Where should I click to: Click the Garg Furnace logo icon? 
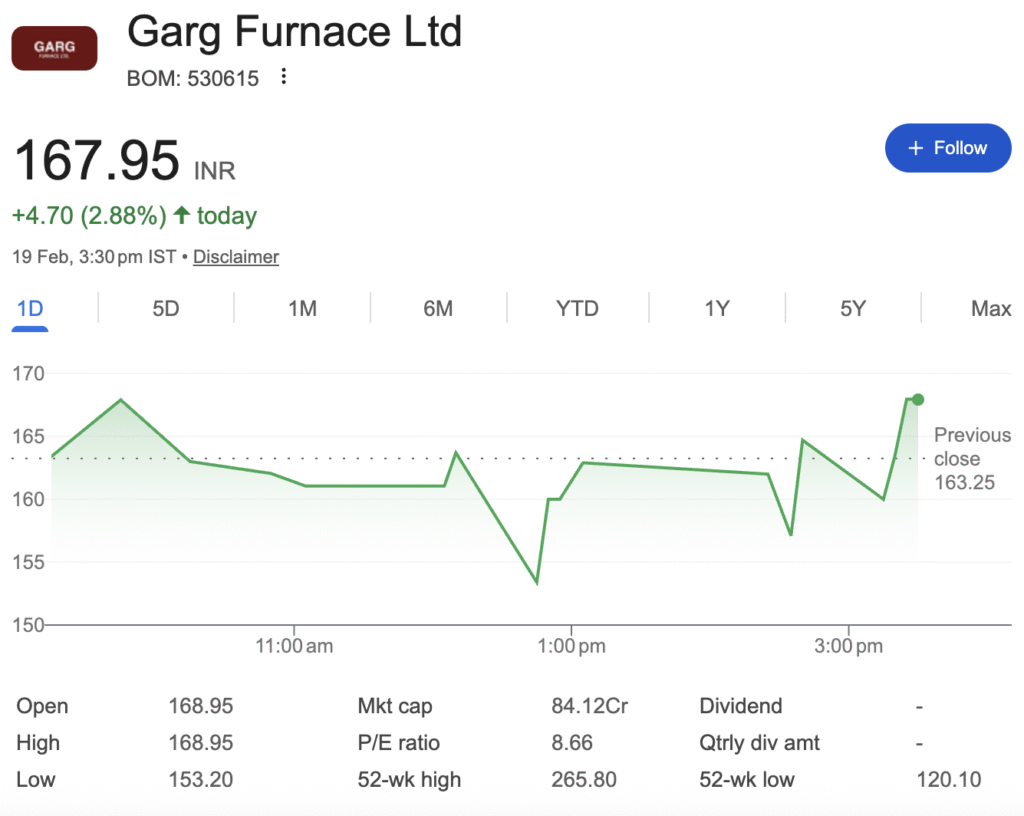coord(54,48)
